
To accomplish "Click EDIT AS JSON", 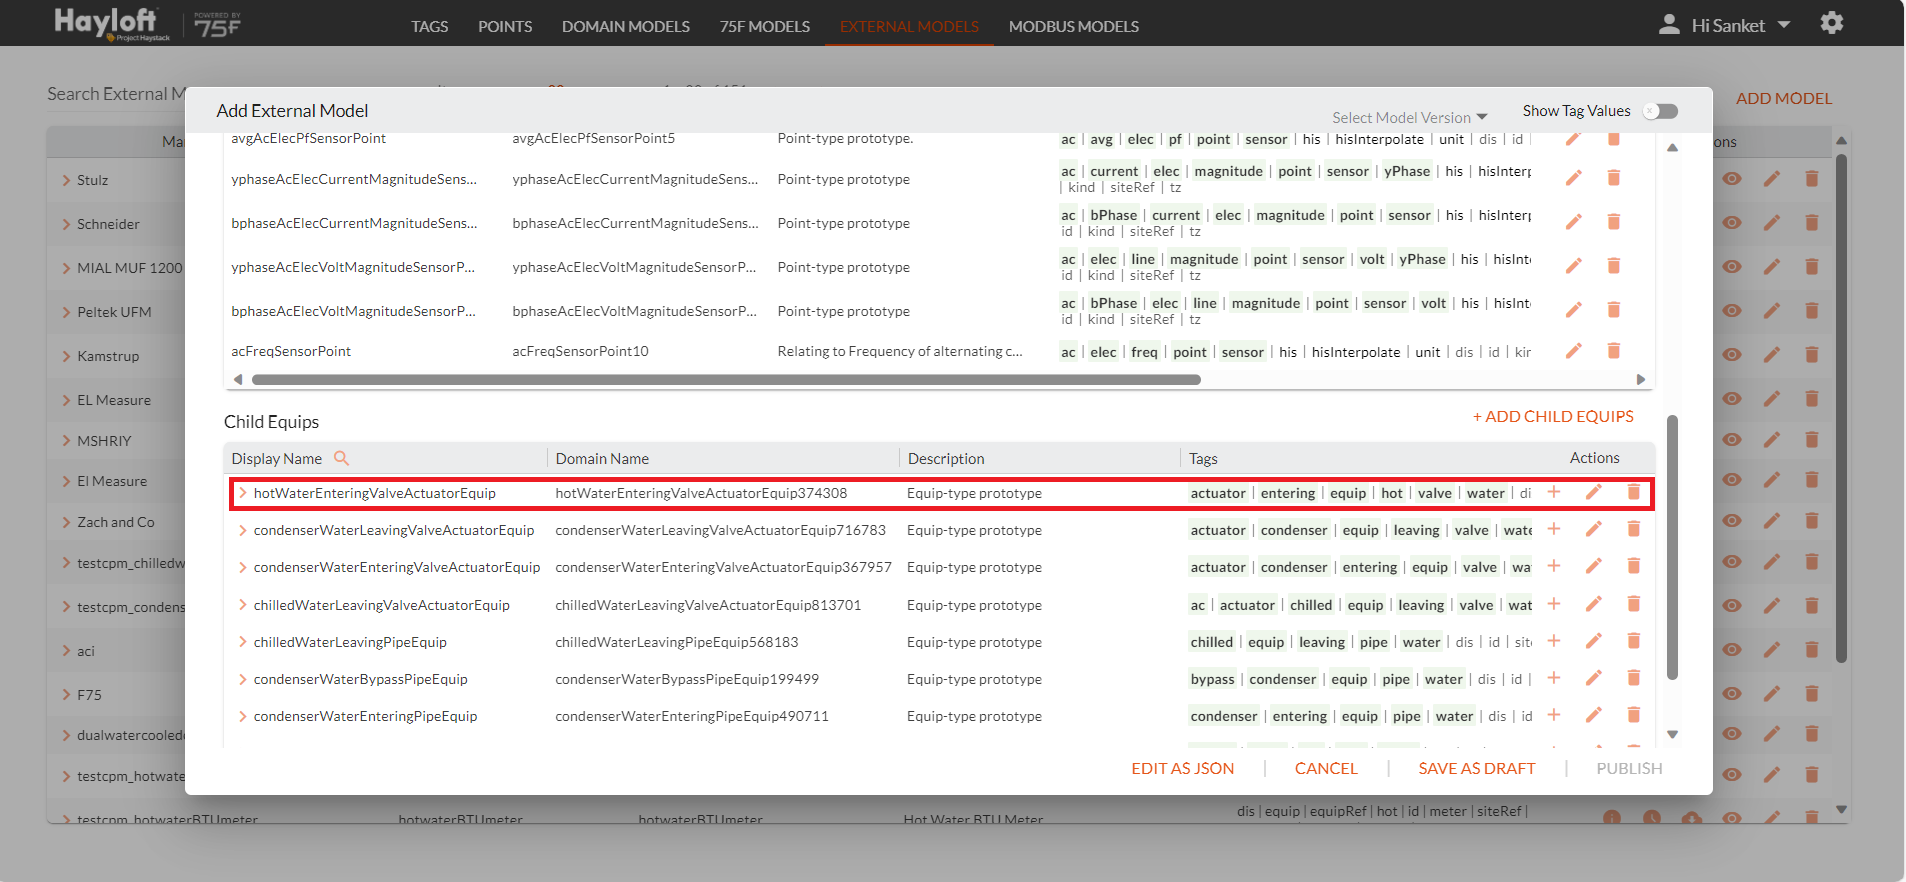I will pyautogui.click(x=1183, y=768).
